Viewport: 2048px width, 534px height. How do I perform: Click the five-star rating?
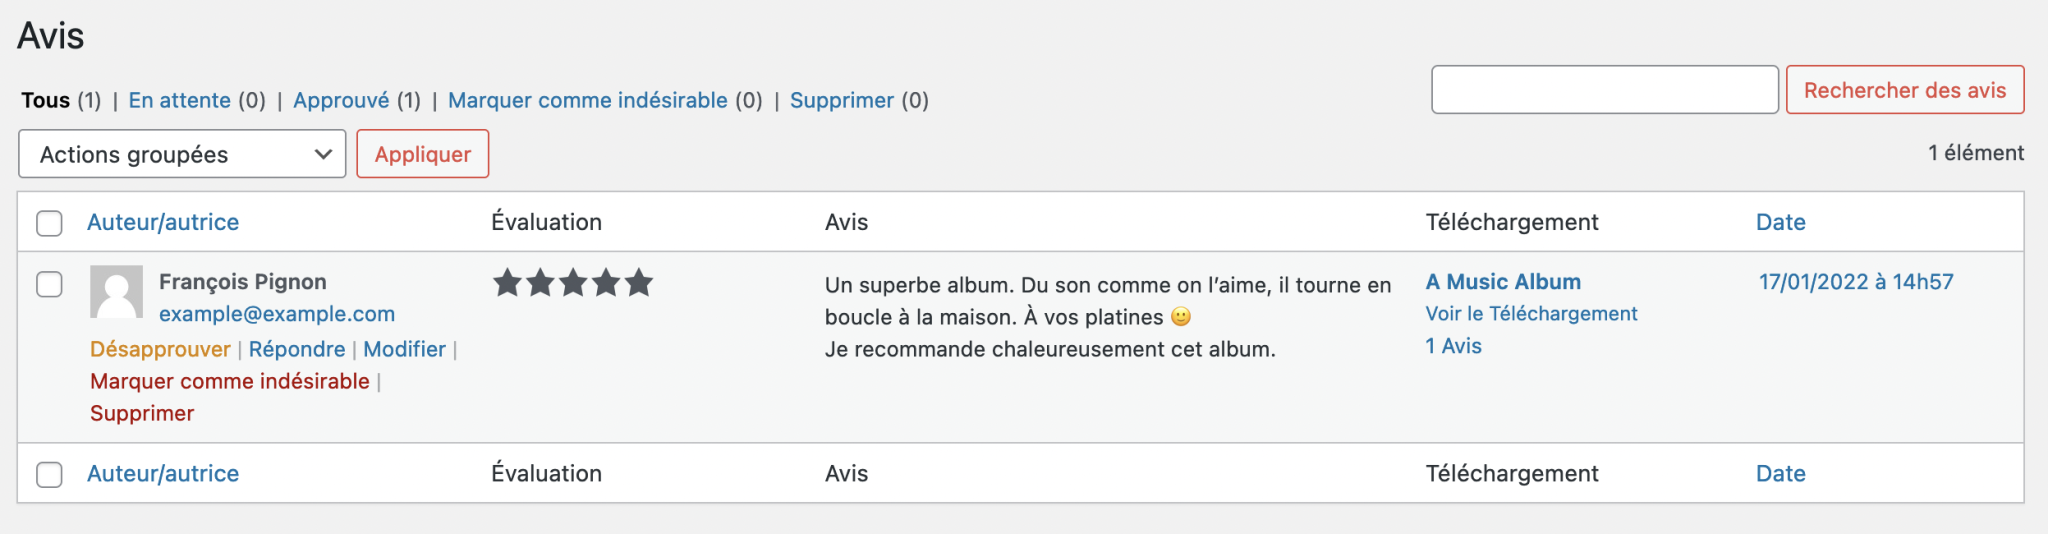tap(573, 283)
